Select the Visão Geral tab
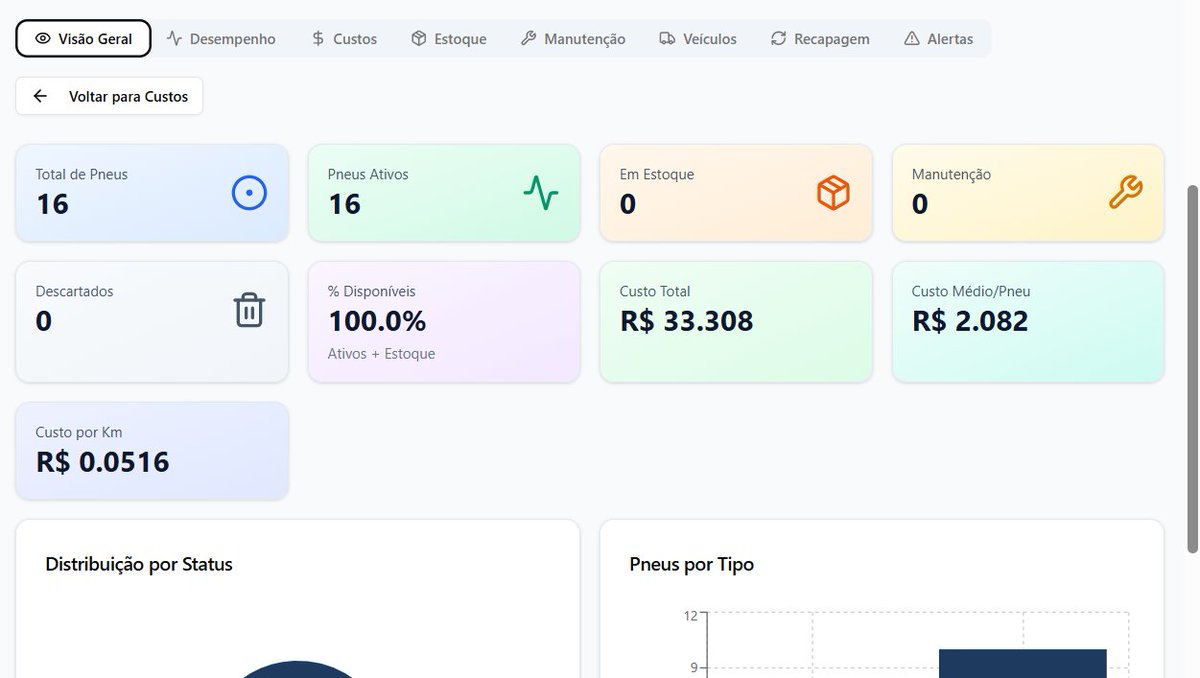The width and height of the screenshot is (1200, 678). pyautogui.click(x=83, y=39)
